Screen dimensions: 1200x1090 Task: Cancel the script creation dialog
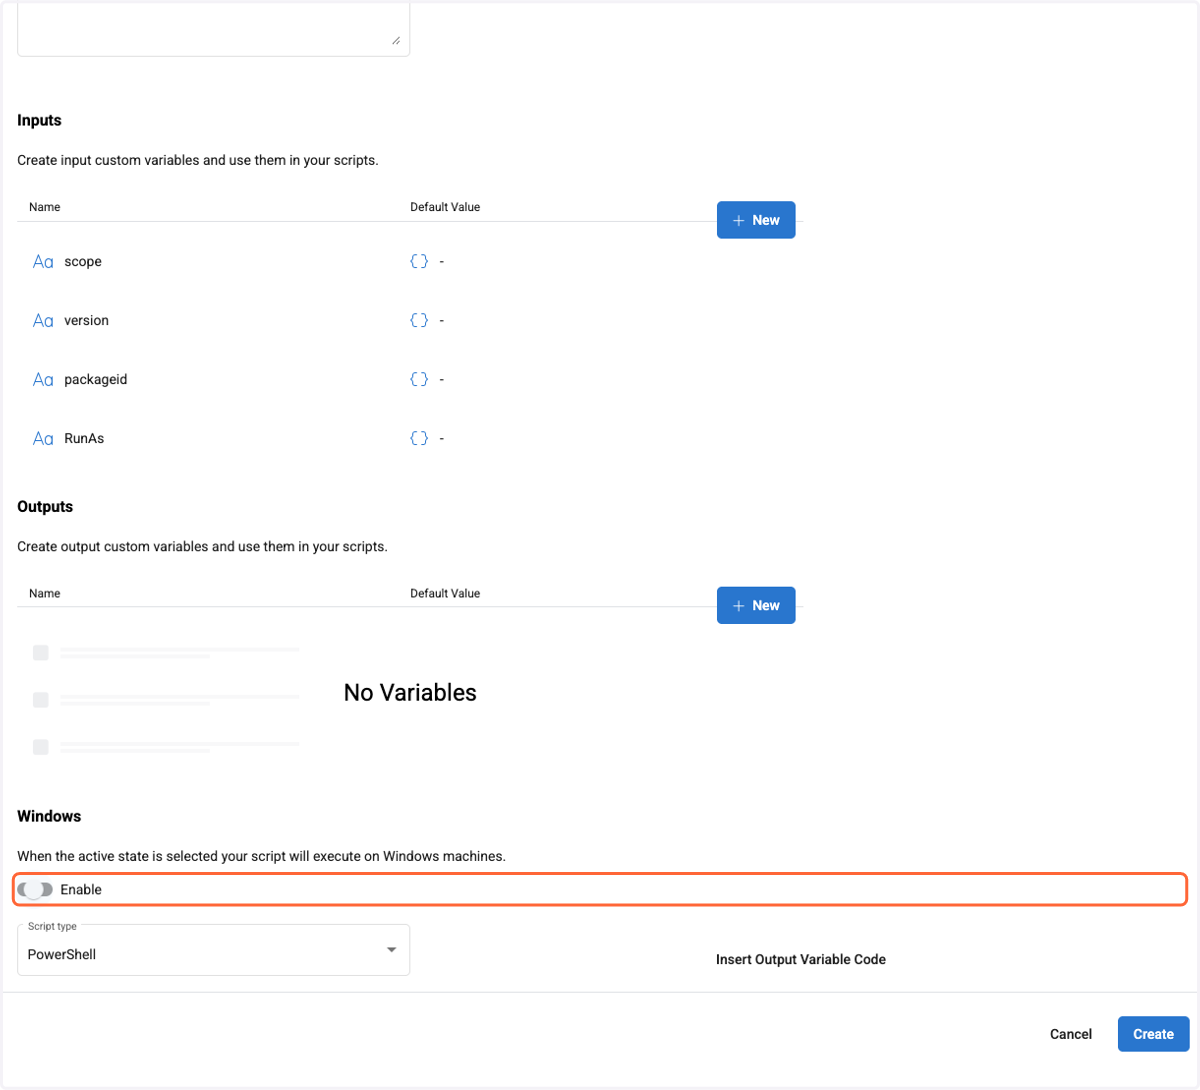tap(1071, 1034)
